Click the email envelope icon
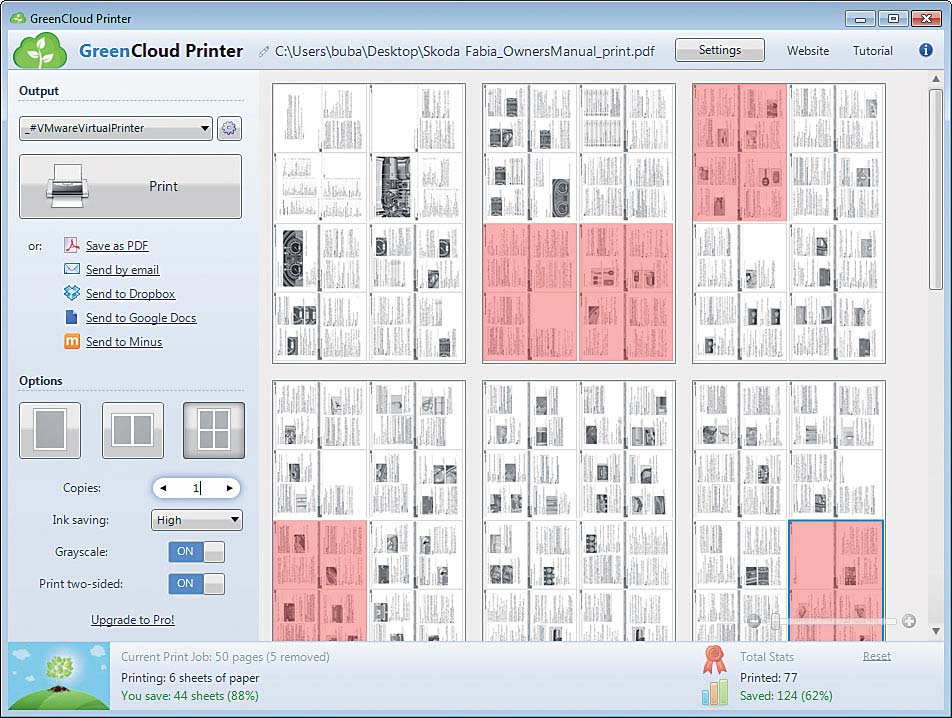Viewport: 952px width, 718px height. (72, 269)
